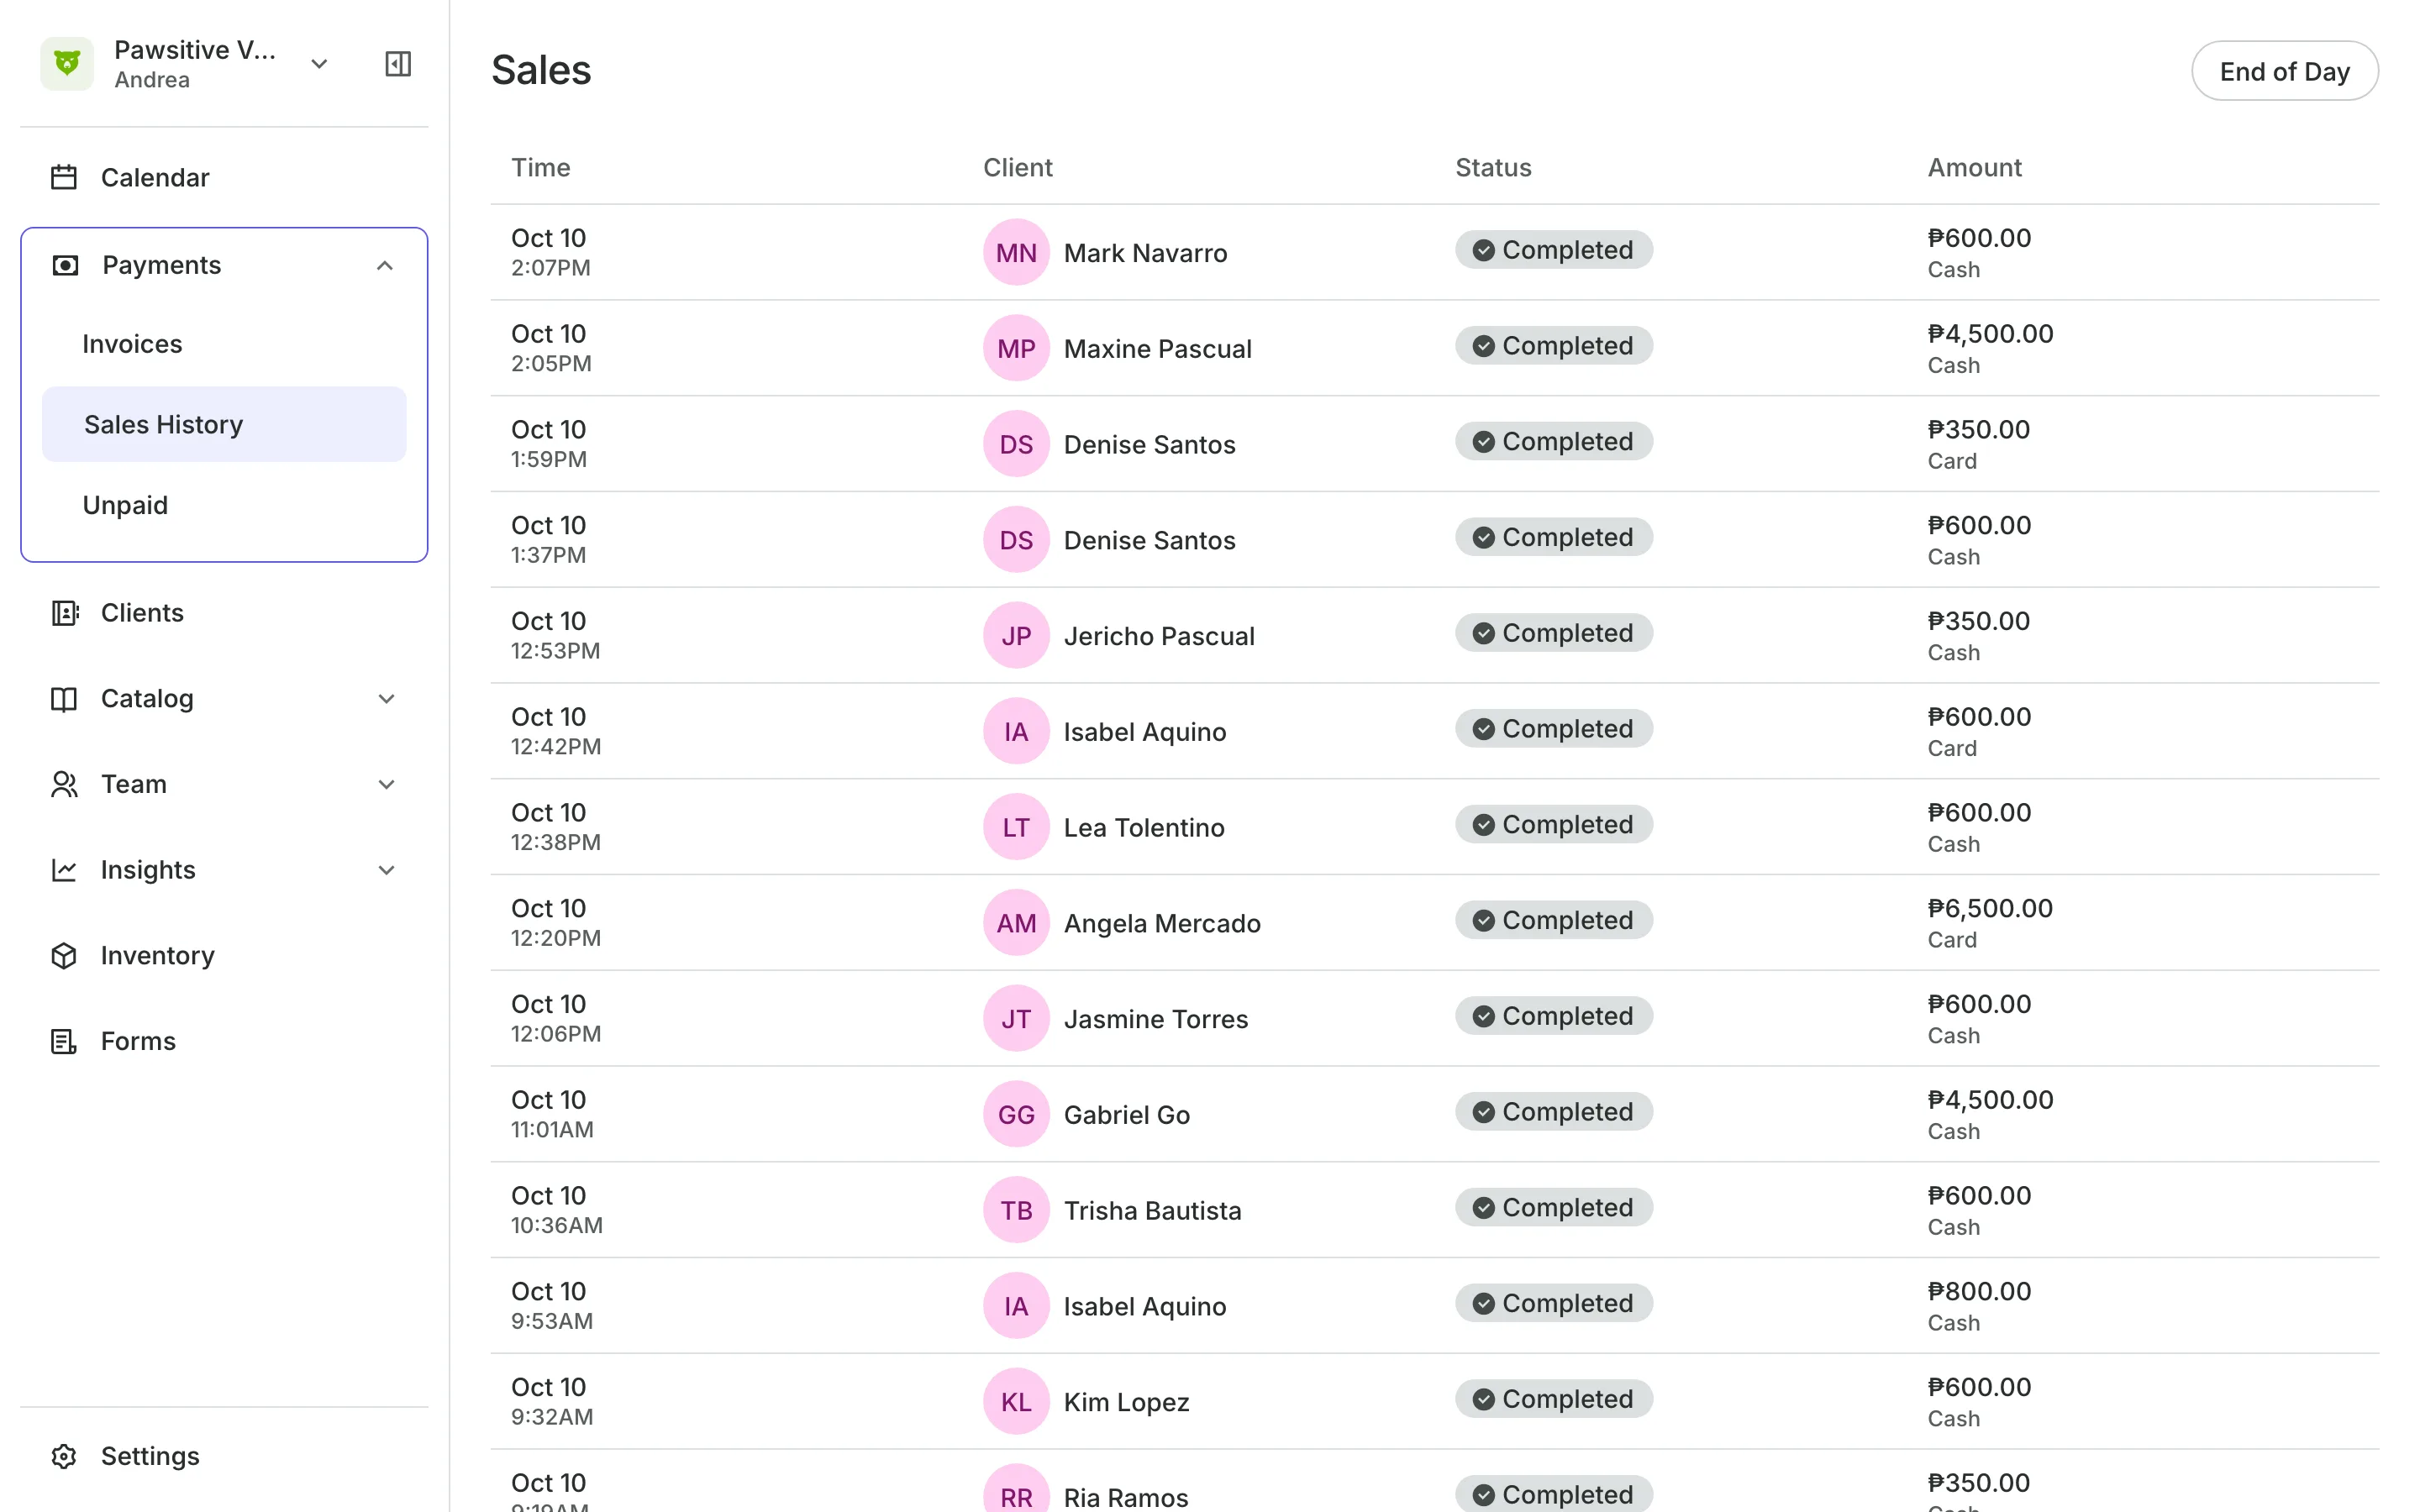Image resolution: width=2420 pixels, height=1512 pixels.
Task: Click Trisha Bautista's TB avatar
Action: [1016, 1210]
